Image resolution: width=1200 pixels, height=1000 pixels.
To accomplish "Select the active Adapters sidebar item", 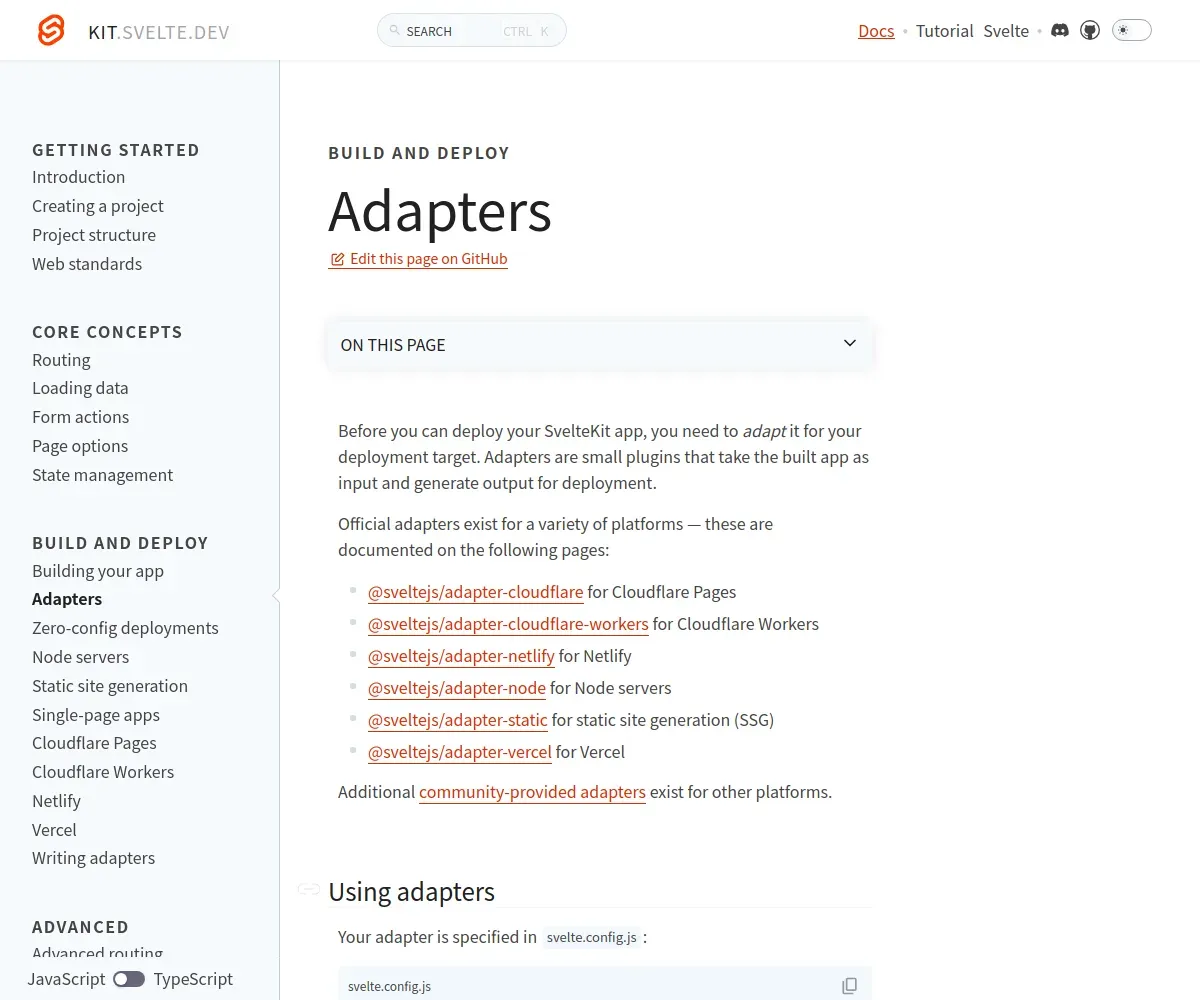I will tap(67, 599).
